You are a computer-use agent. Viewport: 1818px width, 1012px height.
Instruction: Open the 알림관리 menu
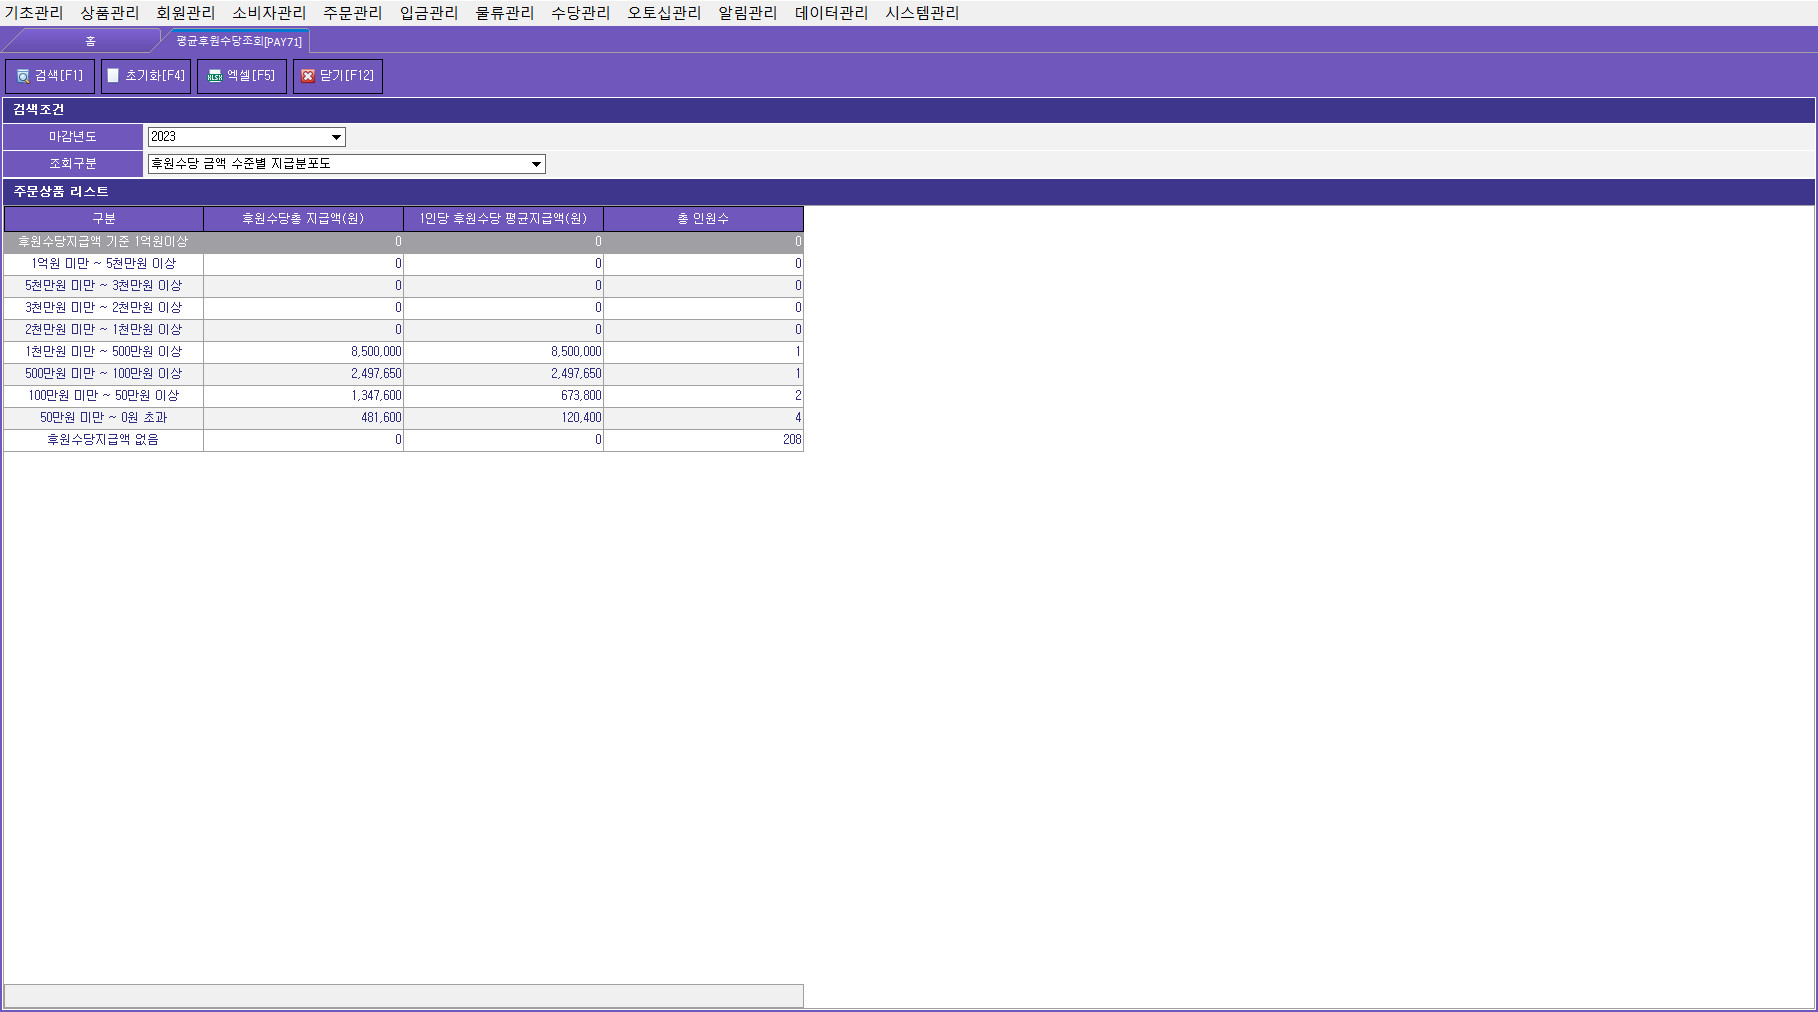pyautogui.click(x=748, y=13)
